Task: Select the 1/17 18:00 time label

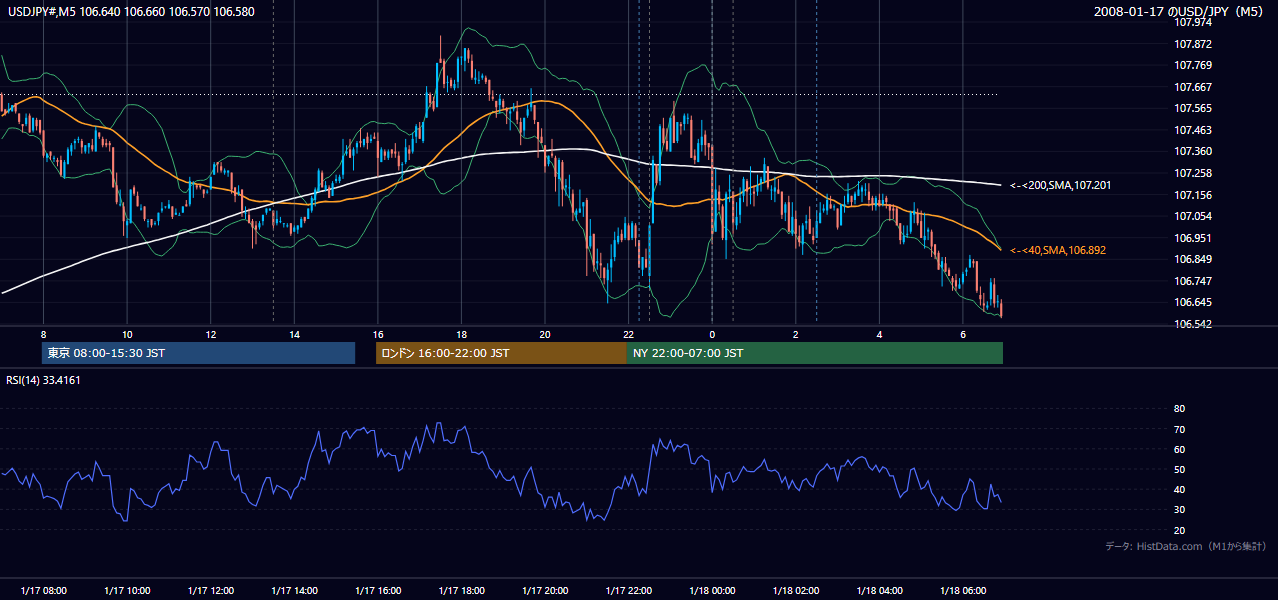Action: tap(461, 591)
